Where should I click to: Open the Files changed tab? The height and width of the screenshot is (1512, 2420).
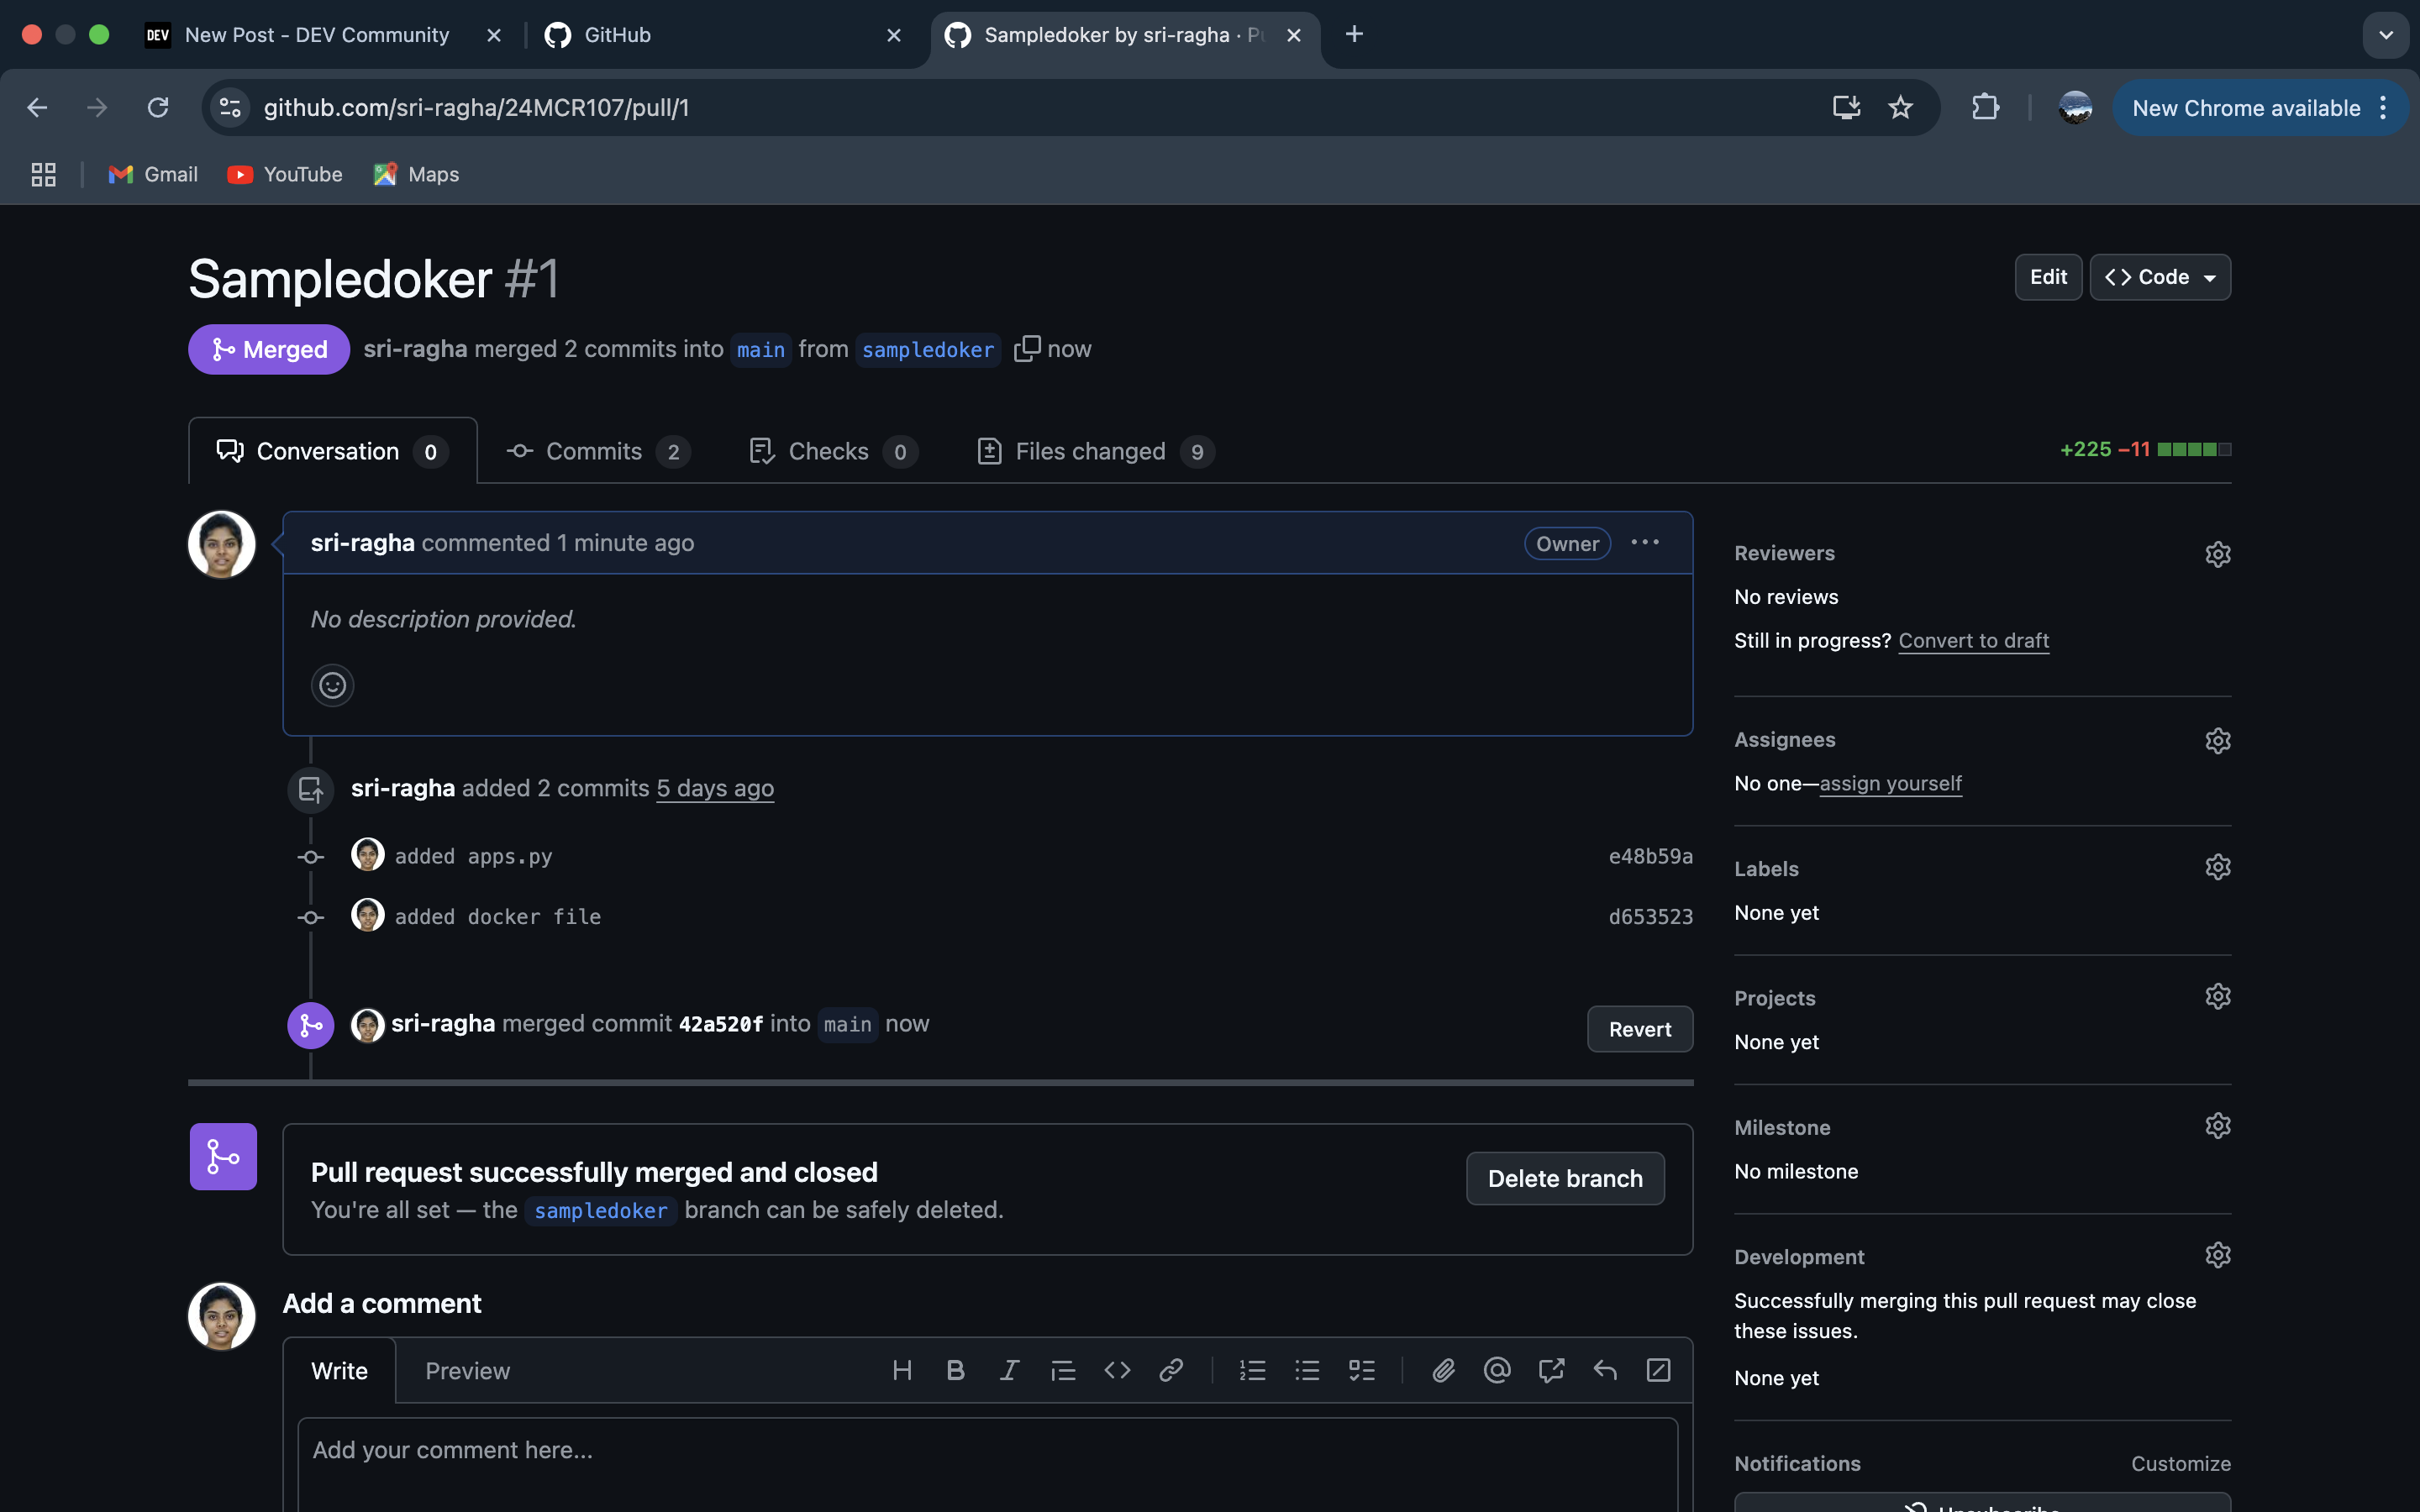pyautogui.click(x=1095, y=451)
